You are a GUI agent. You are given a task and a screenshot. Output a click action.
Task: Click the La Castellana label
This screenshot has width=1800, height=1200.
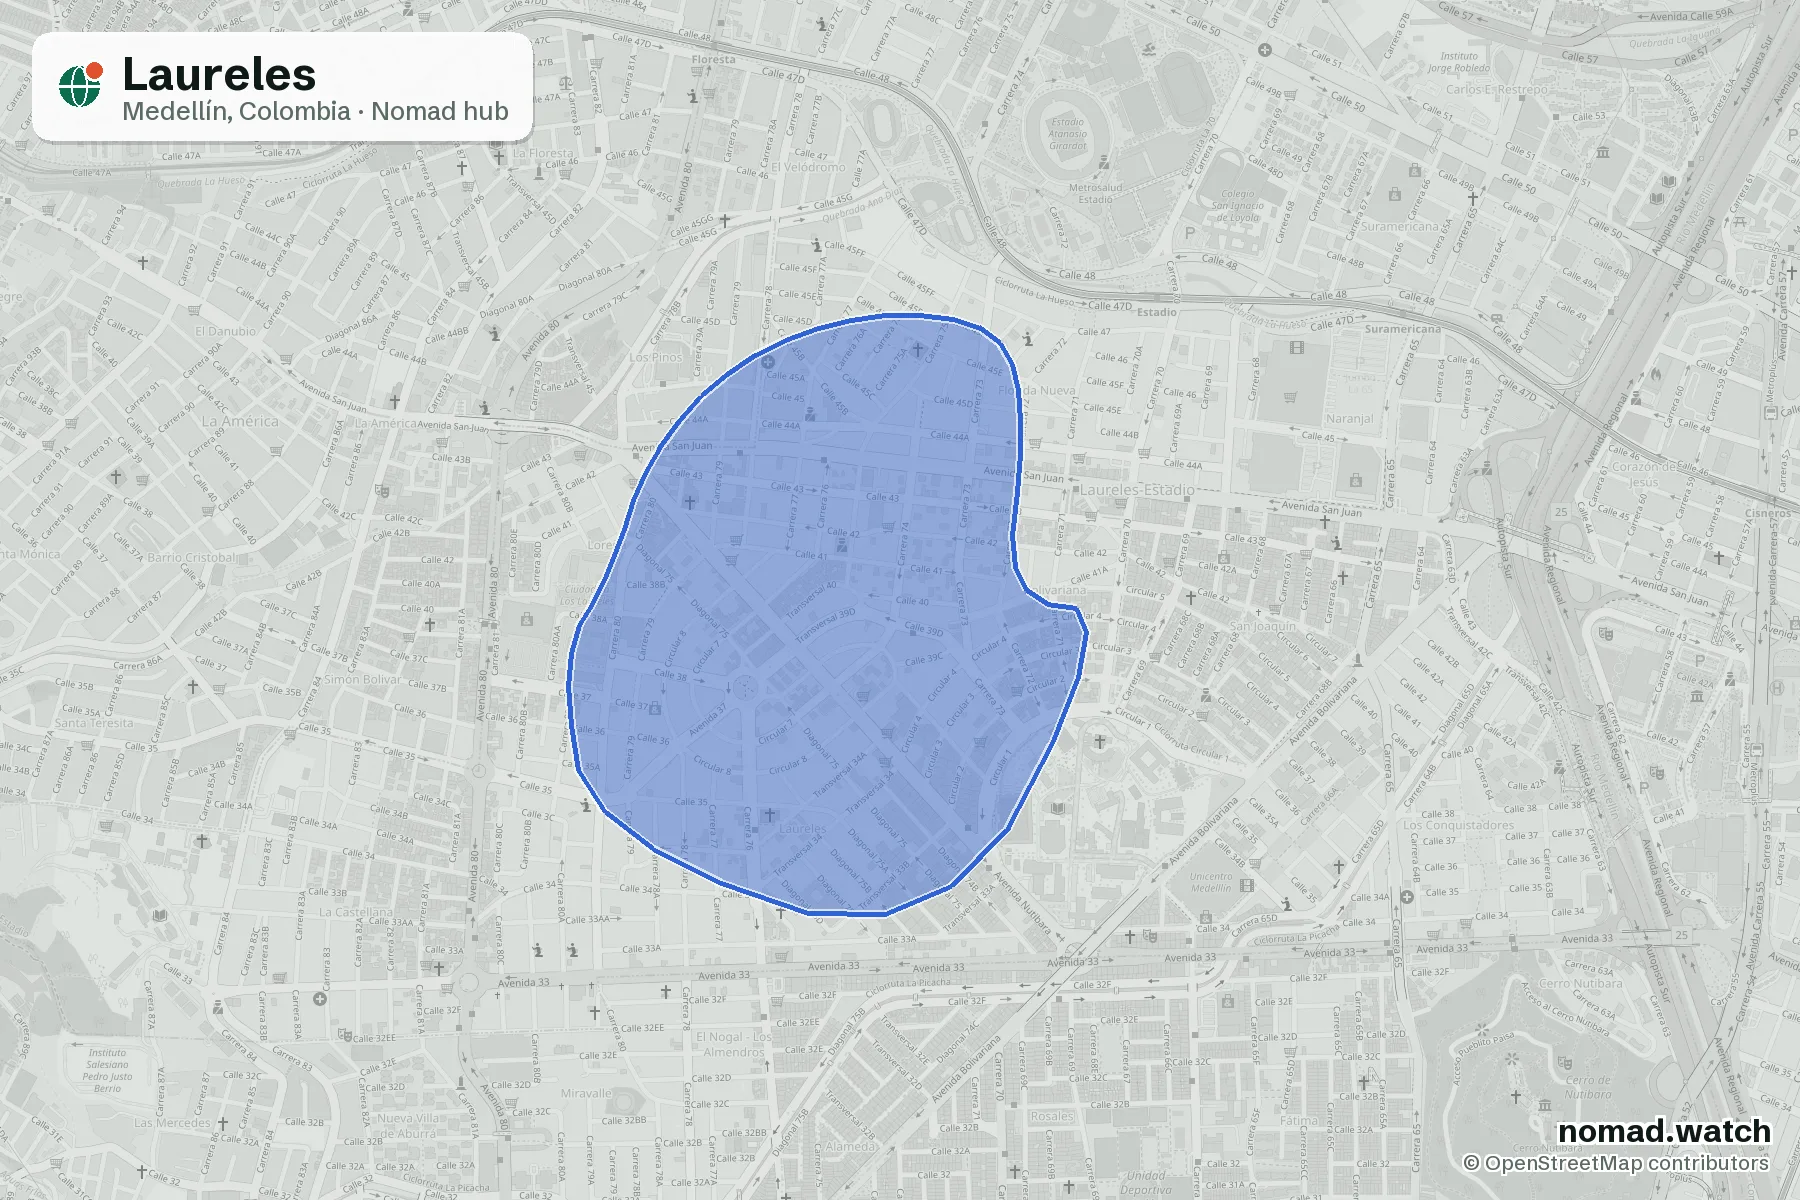356,912
